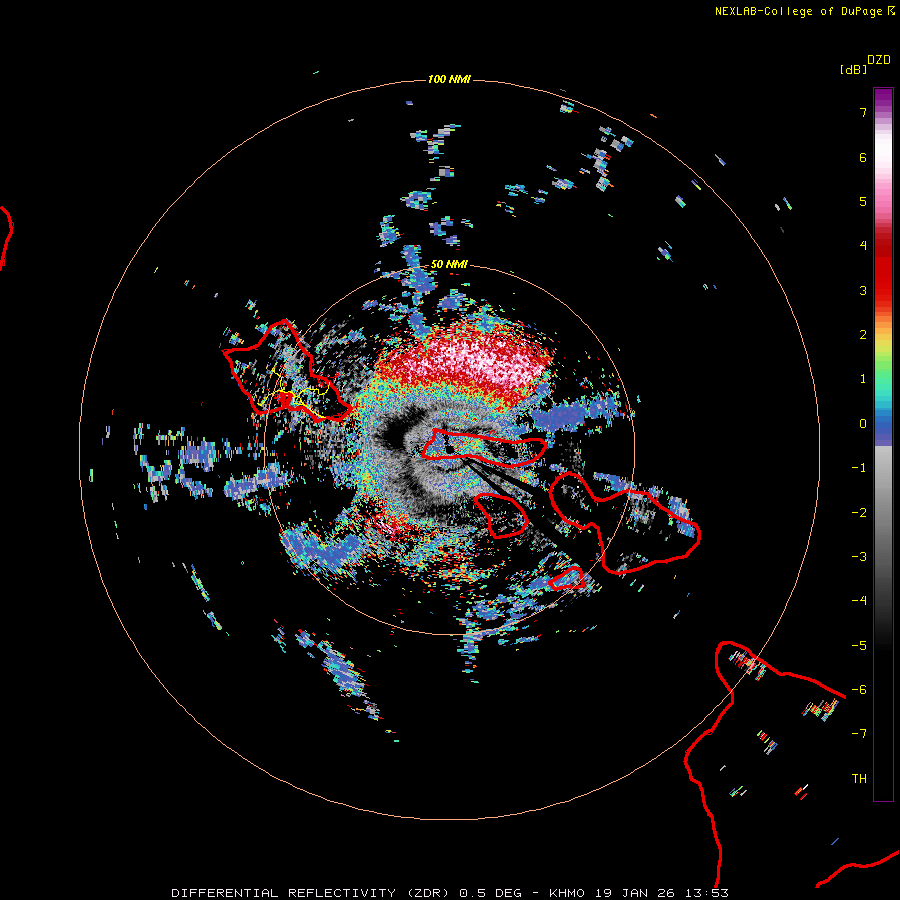Click the 3 dB tick on the color scale

pyautogui.click(x=863, y=290)
